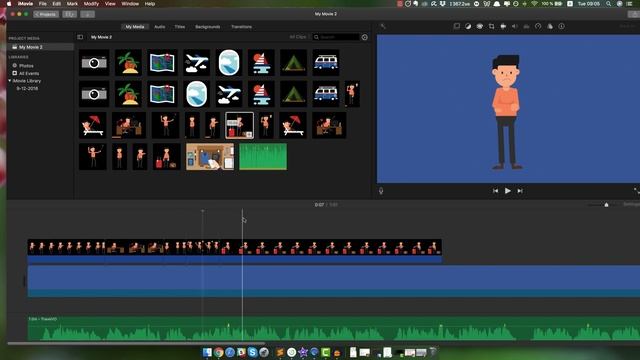Toggle the library browser view button
Viewport: 640px width, 360px height.
click(x=70, y=14)
